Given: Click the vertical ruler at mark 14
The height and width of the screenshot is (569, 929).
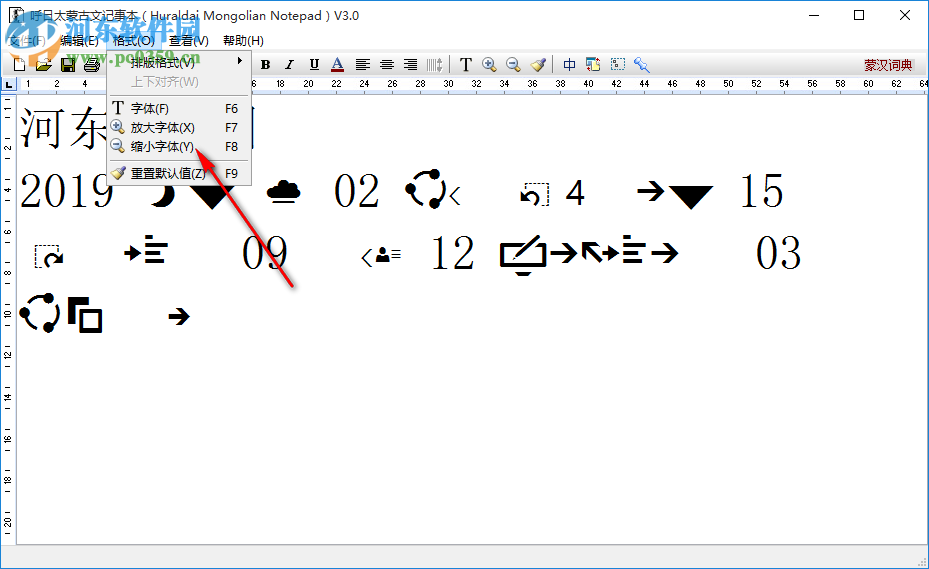Looking at the screenshot, I should (x=7, y=397).
